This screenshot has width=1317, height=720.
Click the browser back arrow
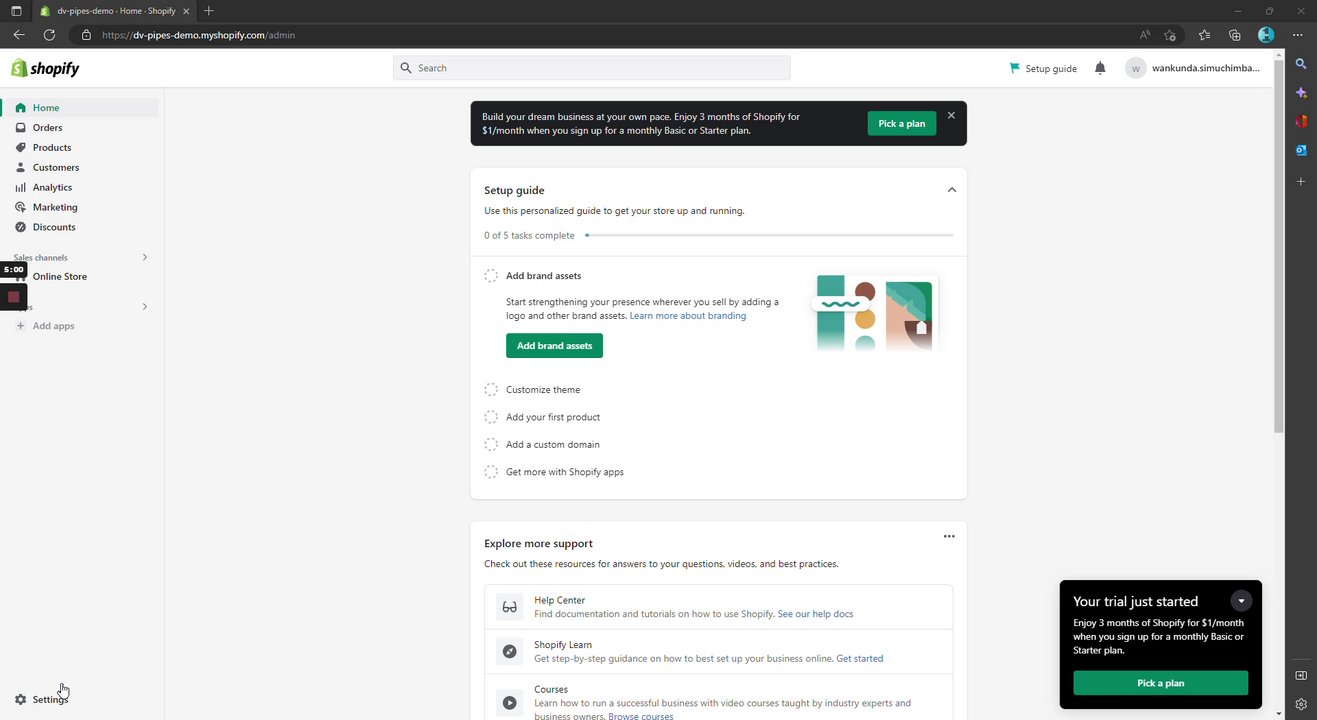pyautogui.click(x=19, y=35)
